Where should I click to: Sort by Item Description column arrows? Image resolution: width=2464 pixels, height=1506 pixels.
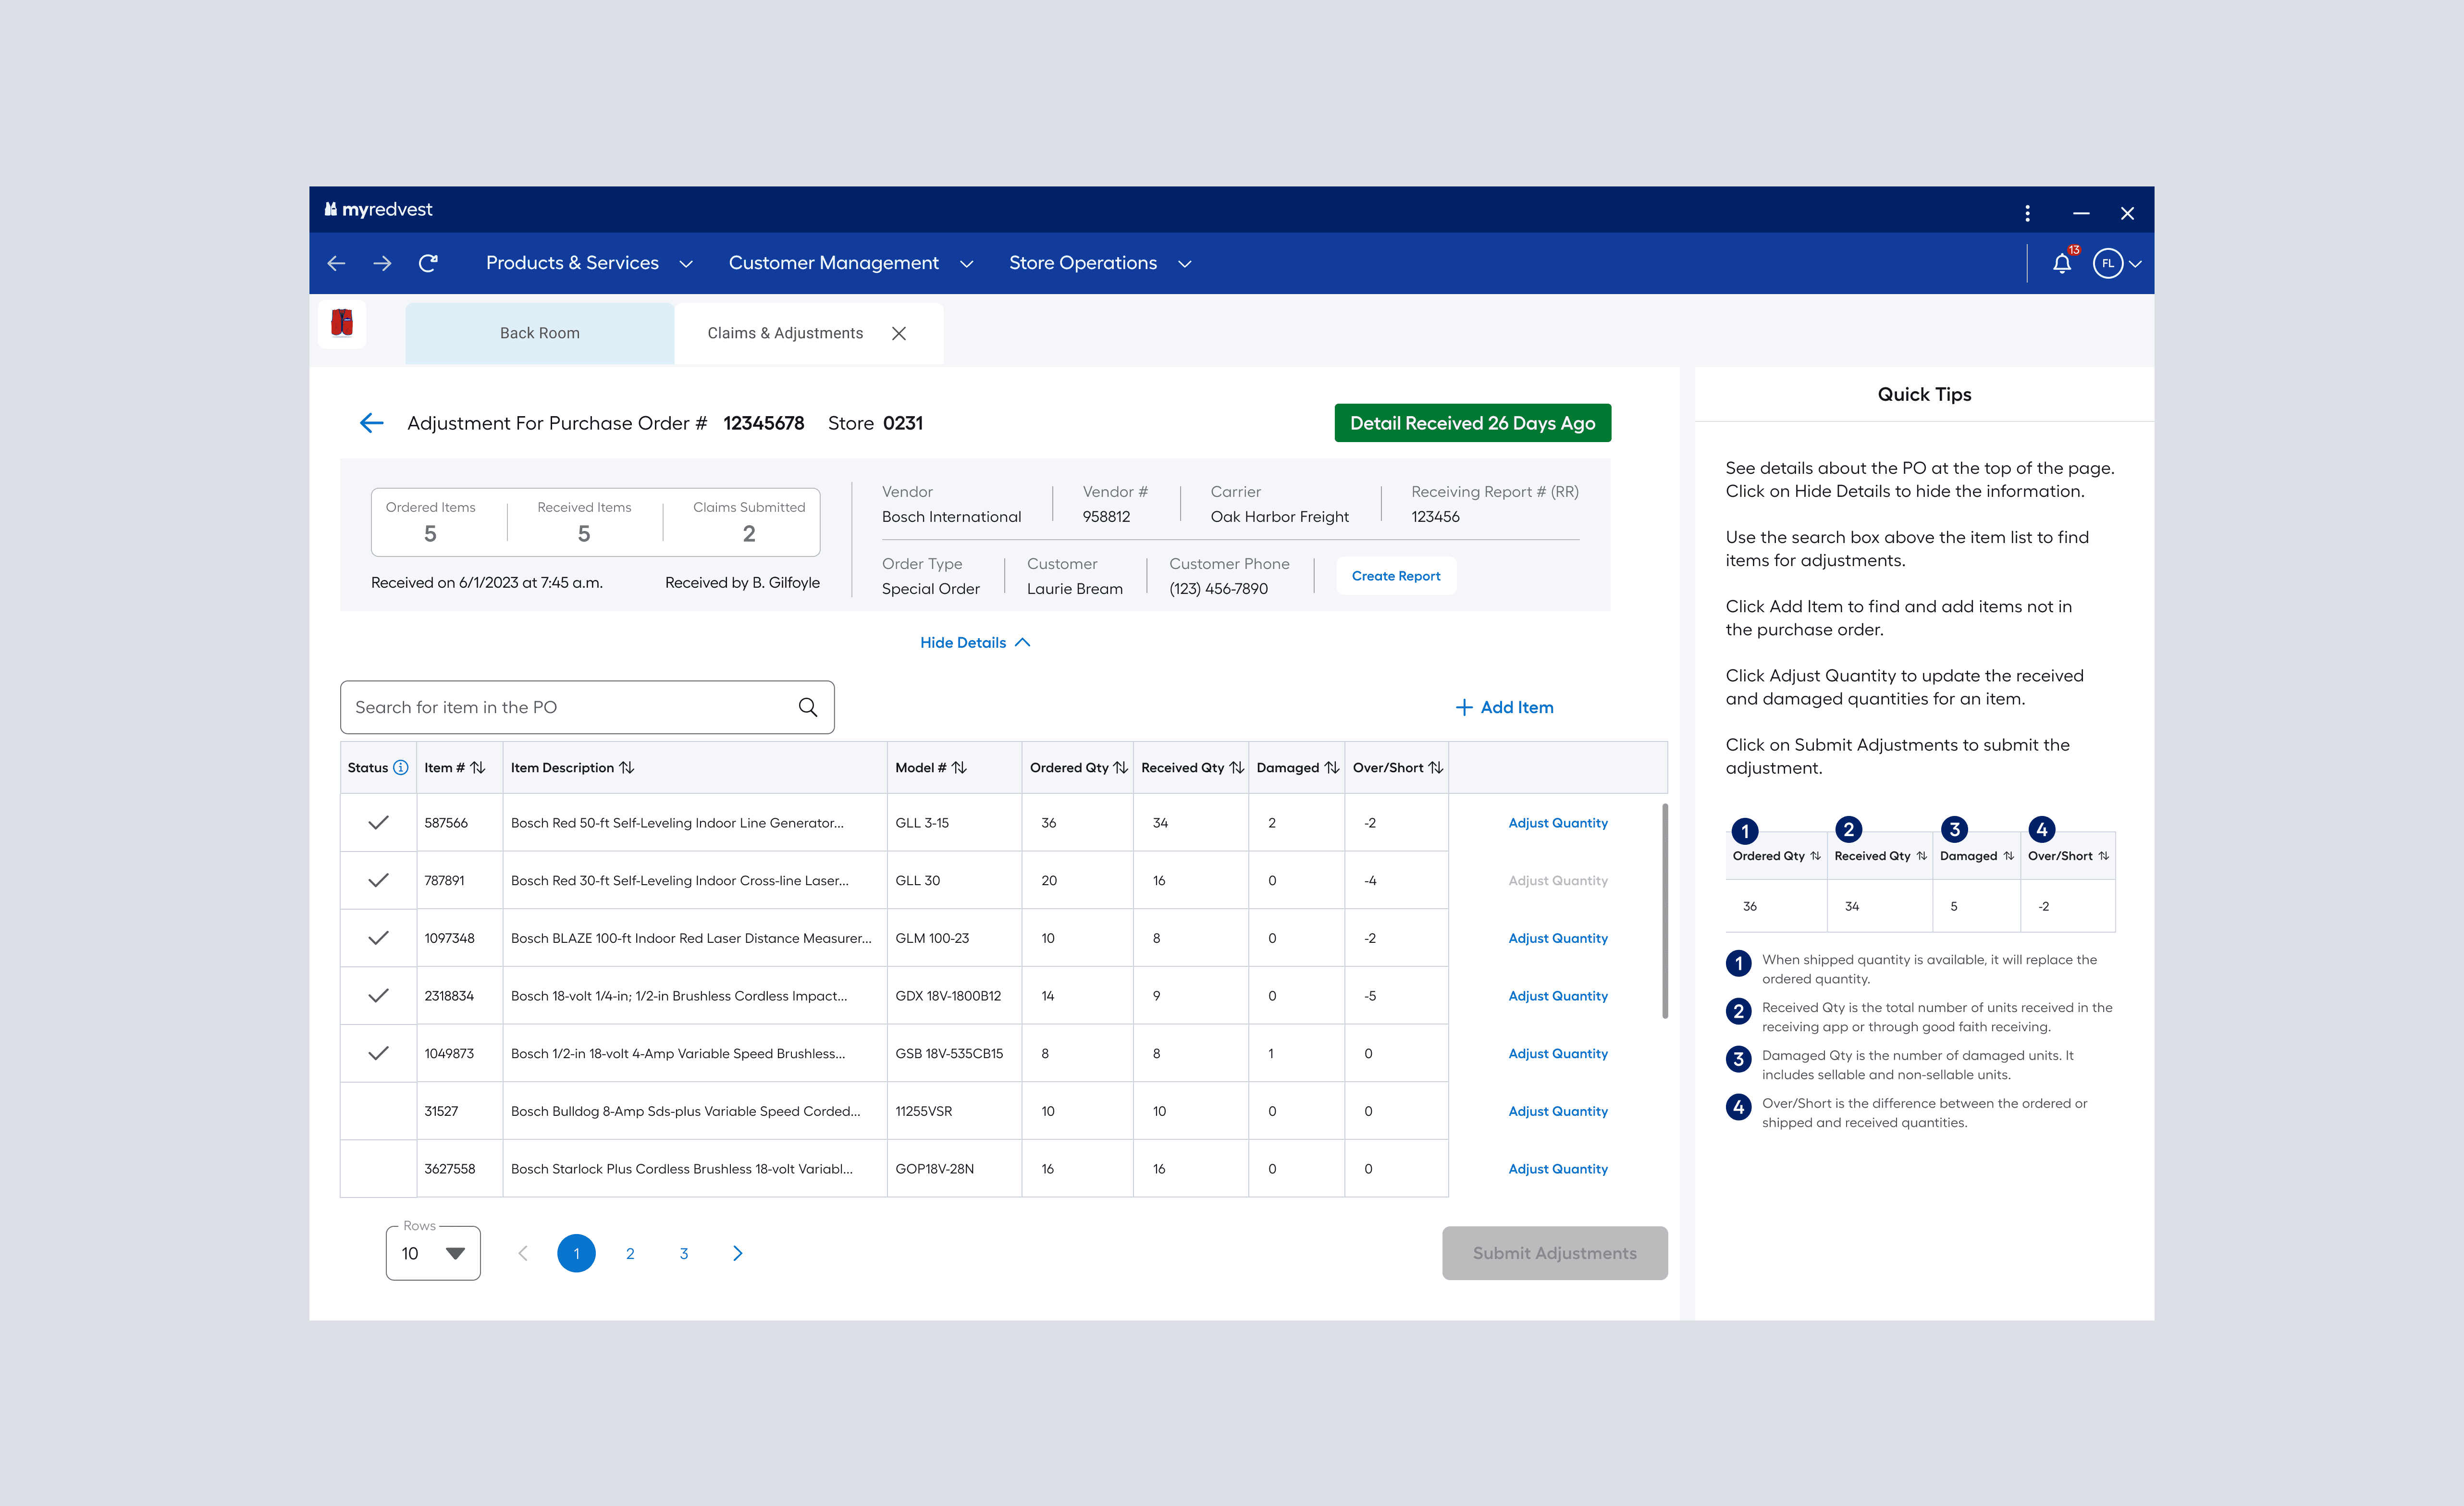click(x=627, y=767)
